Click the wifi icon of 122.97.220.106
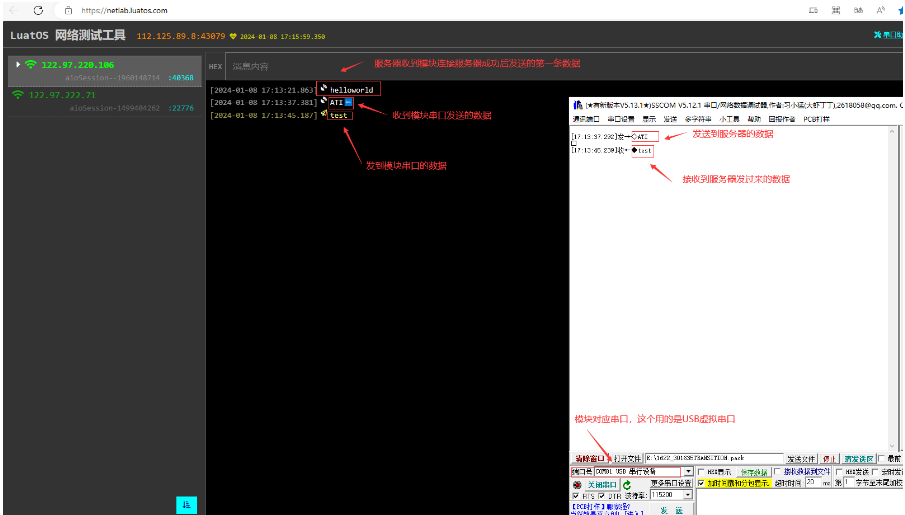Image resolution: width=905 pixels, height=515 pixels. click(31, 65)
